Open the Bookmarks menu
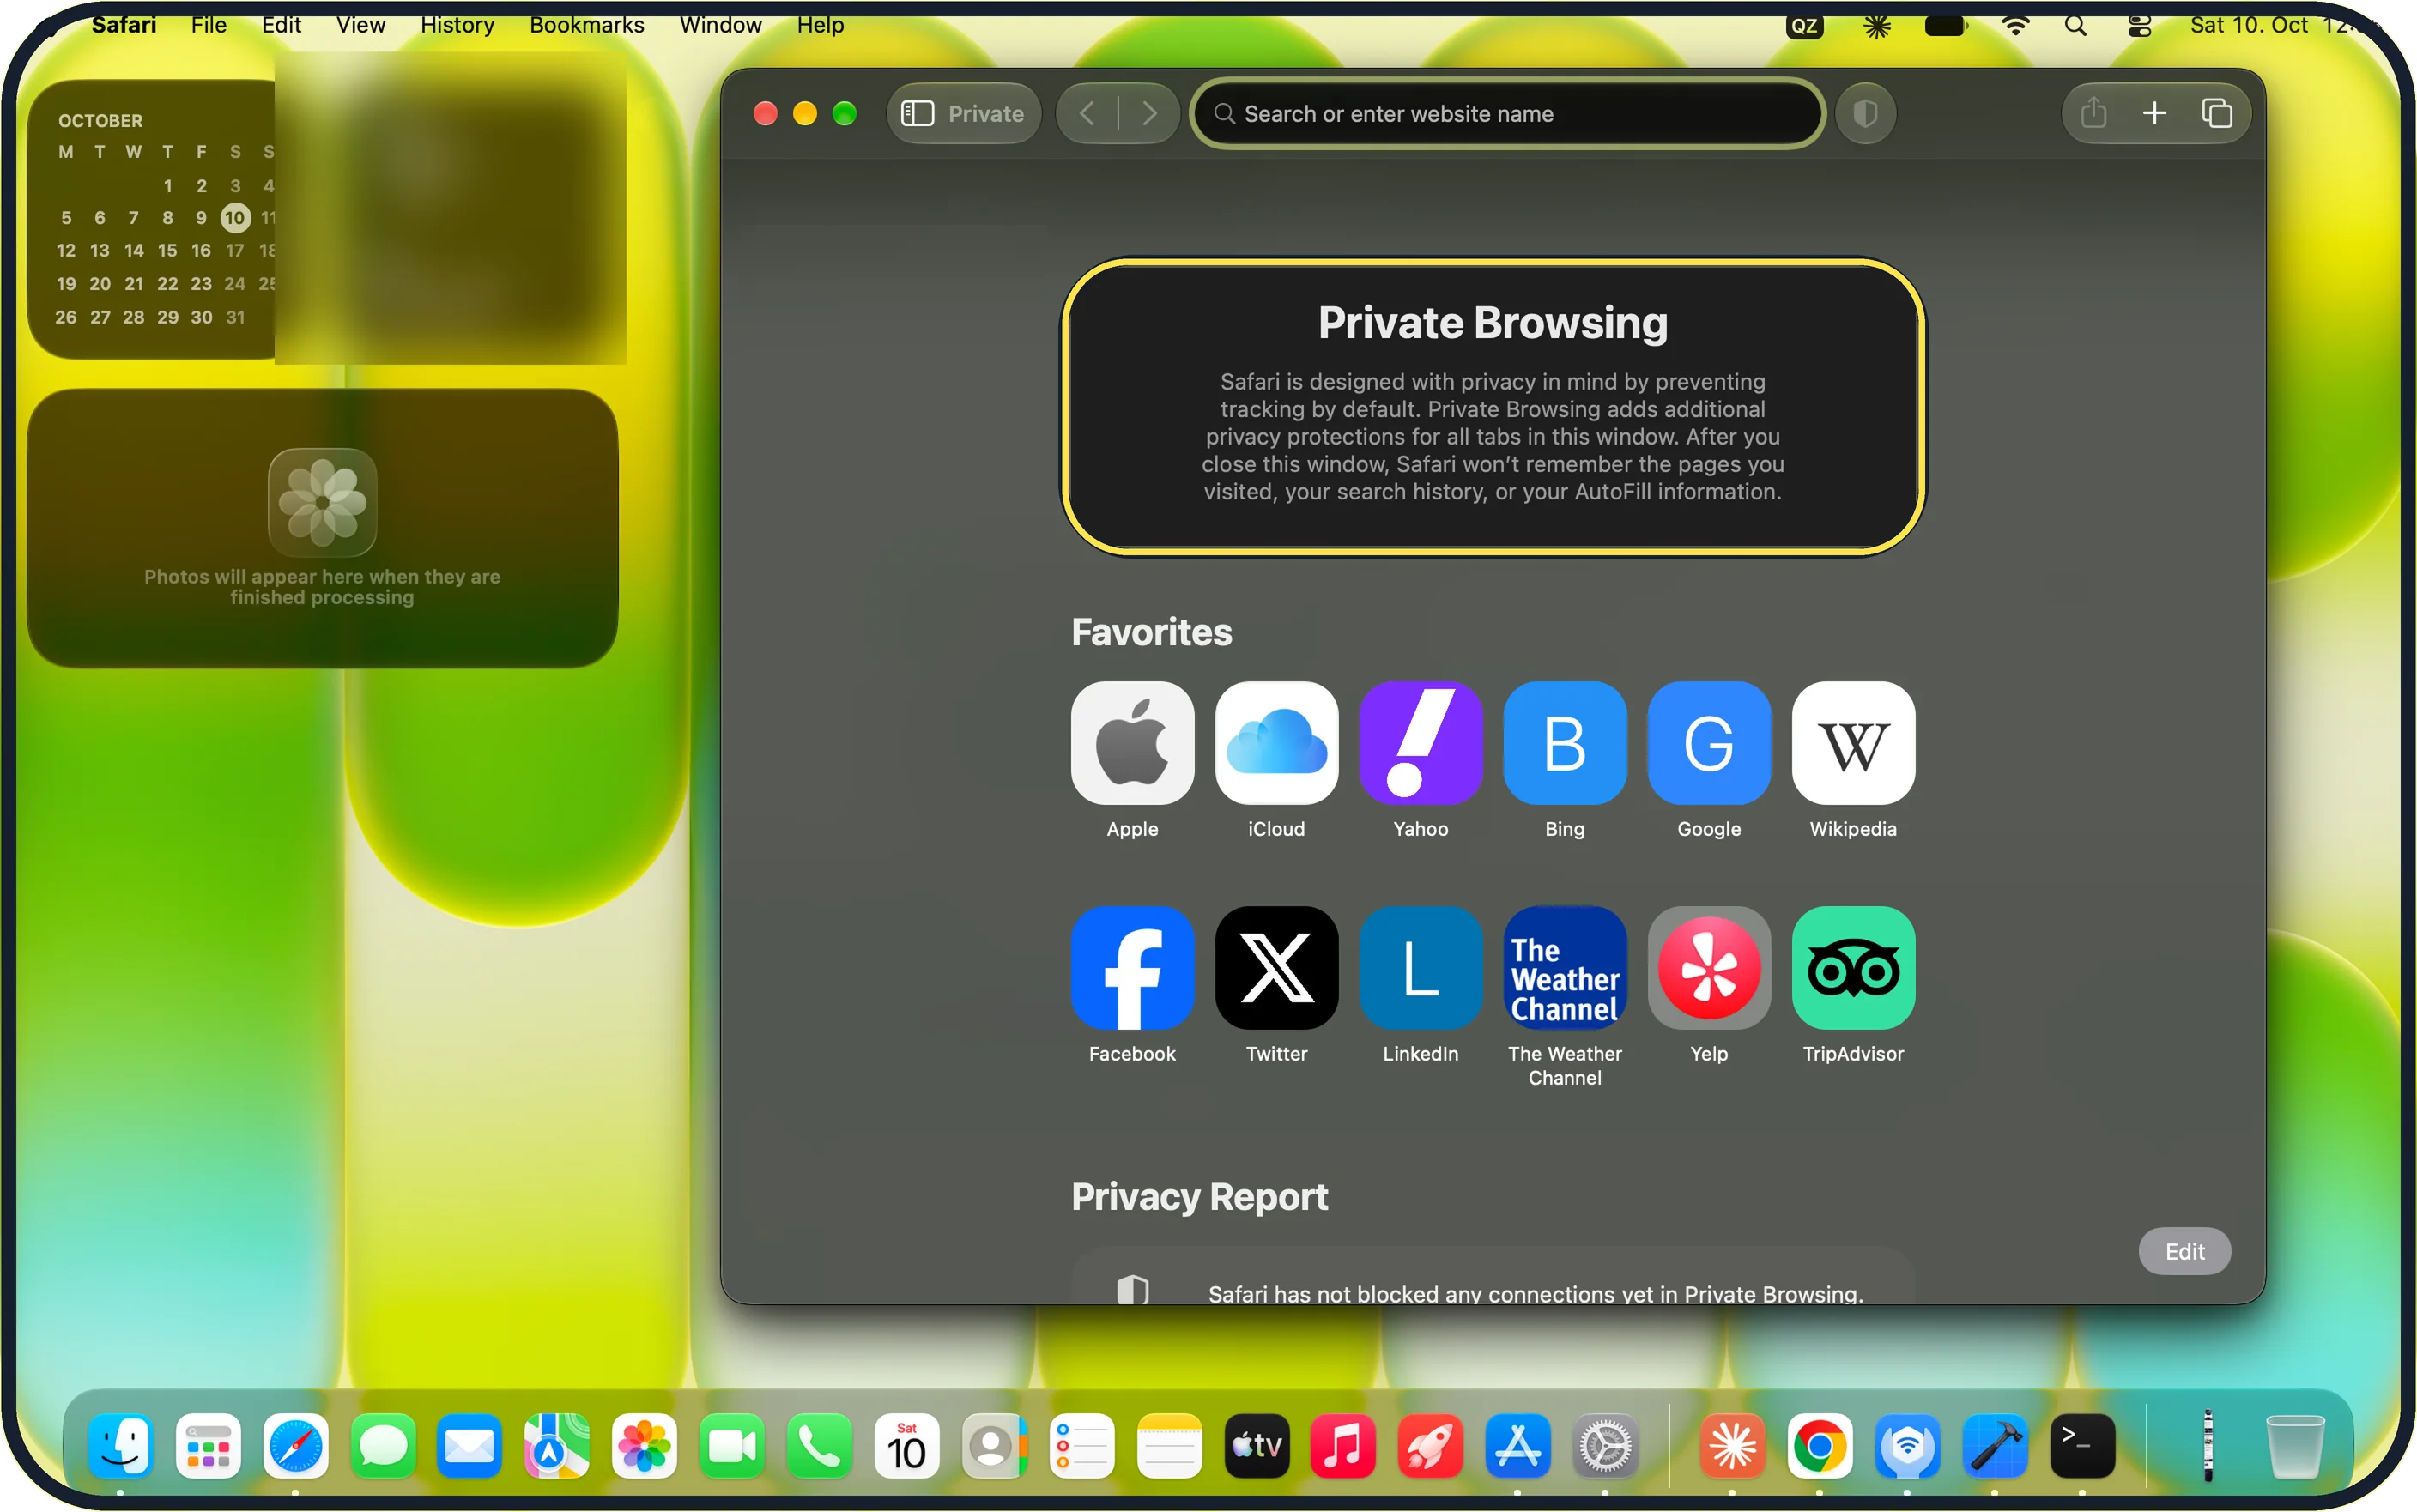2417x1512 pixels. pyautogui.click(x=586, y=25)
